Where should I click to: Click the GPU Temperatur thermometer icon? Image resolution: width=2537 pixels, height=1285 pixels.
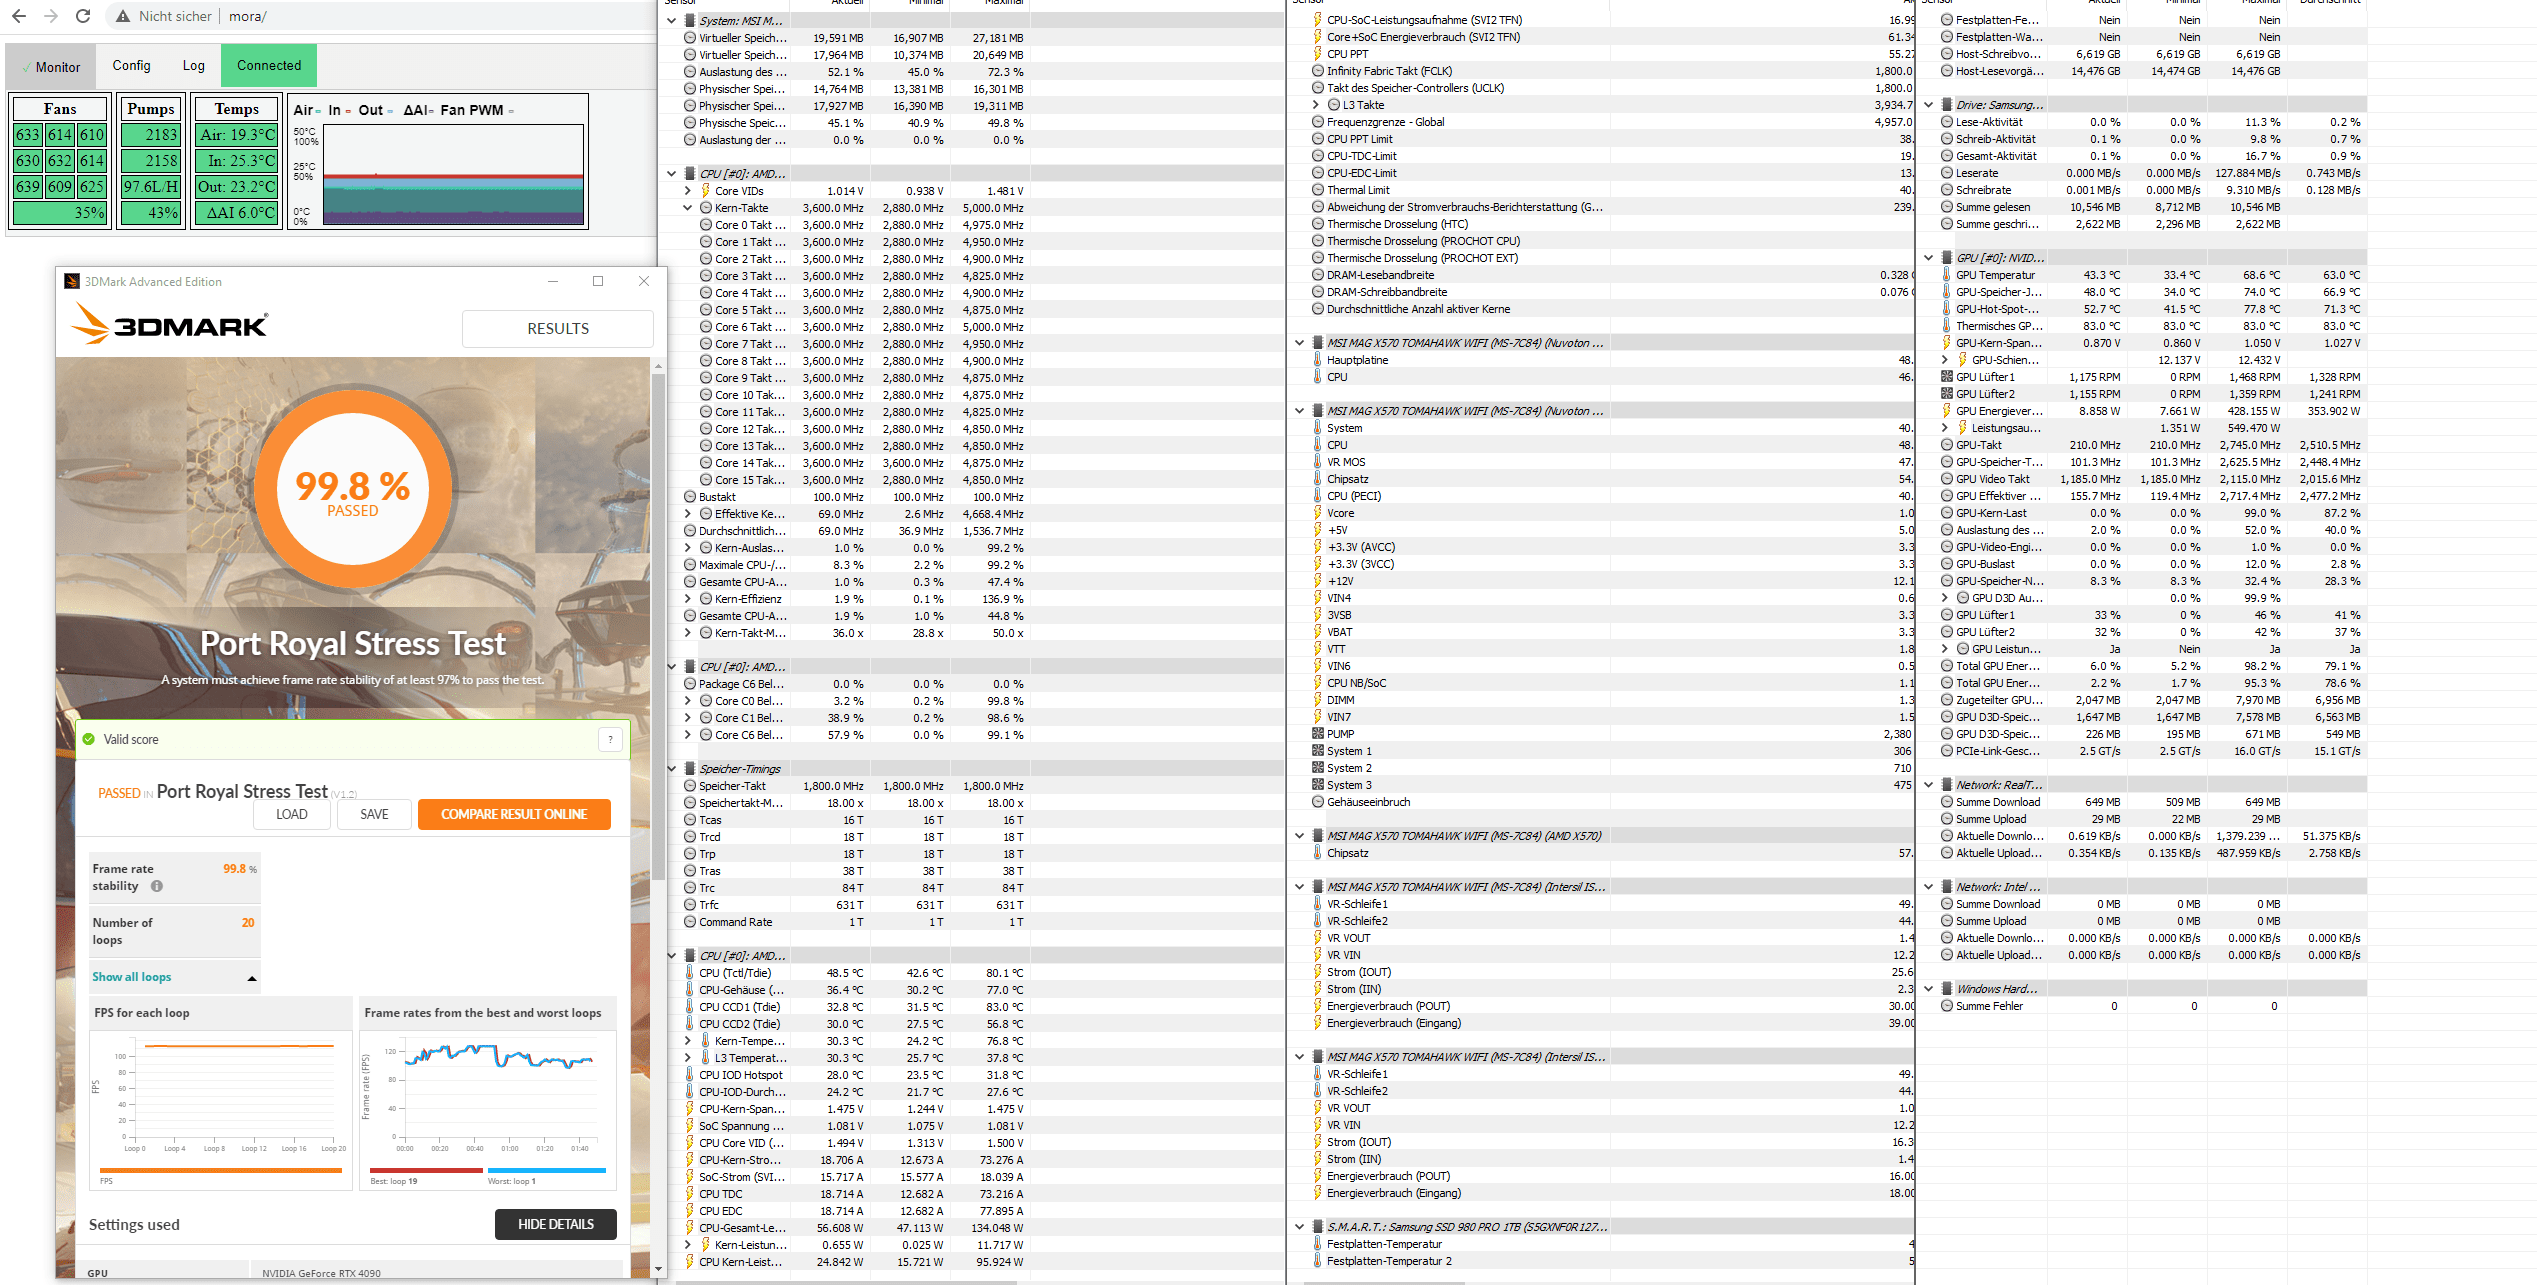tap(1946, 275)
